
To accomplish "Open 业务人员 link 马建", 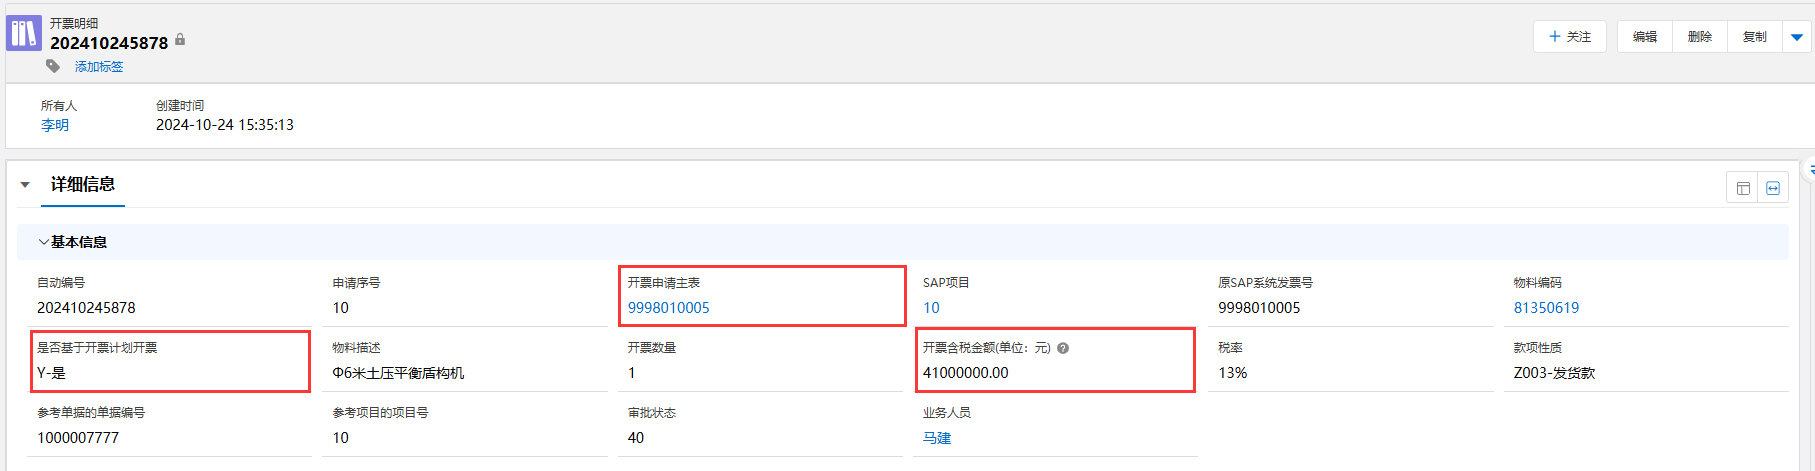I will 937,438.
